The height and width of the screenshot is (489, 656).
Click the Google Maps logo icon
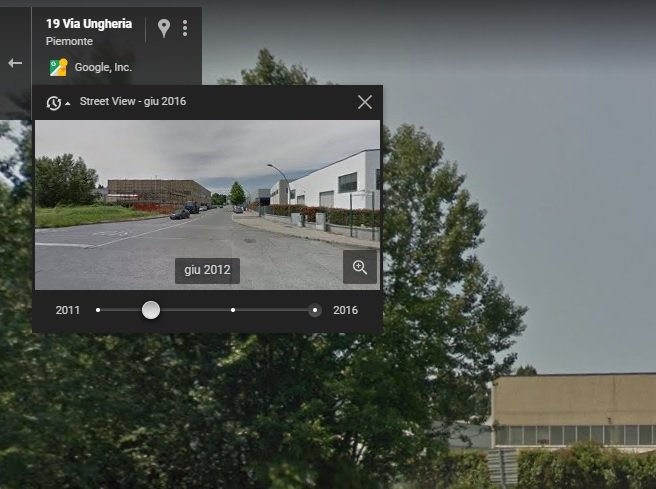point(59,67)
